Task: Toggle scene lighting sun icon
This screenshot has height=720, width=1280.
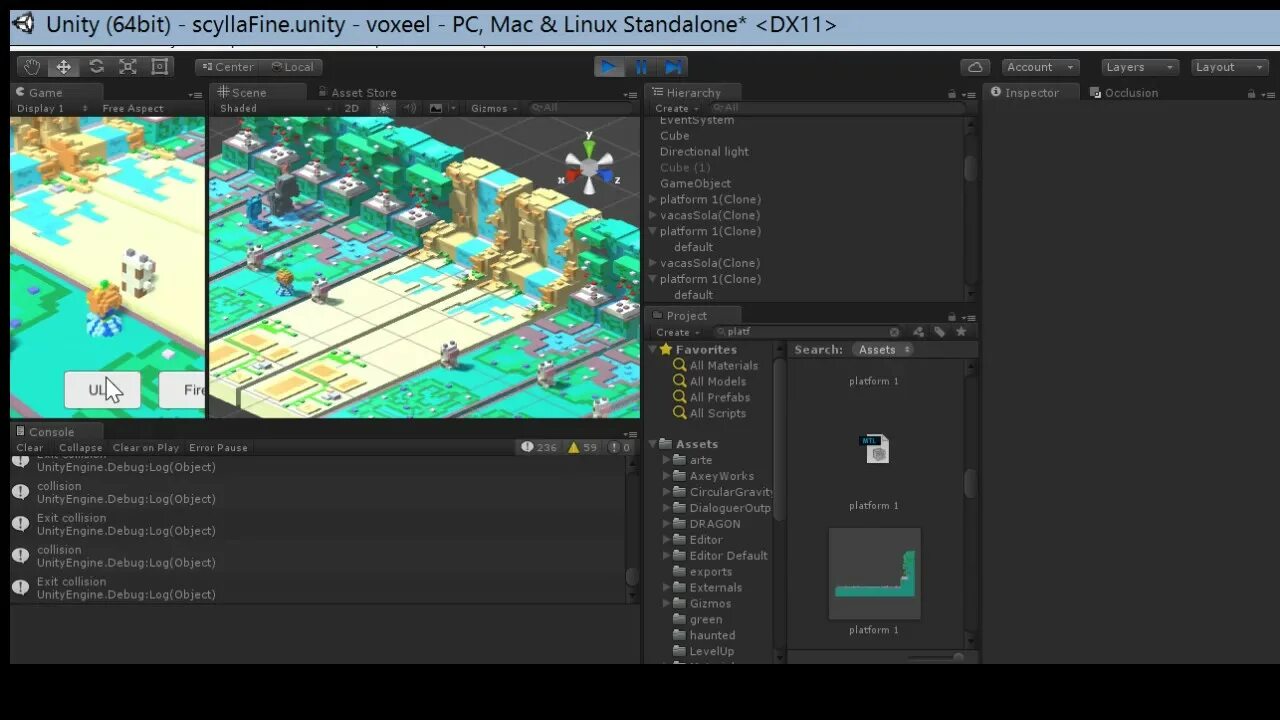Action: point(383,108)
